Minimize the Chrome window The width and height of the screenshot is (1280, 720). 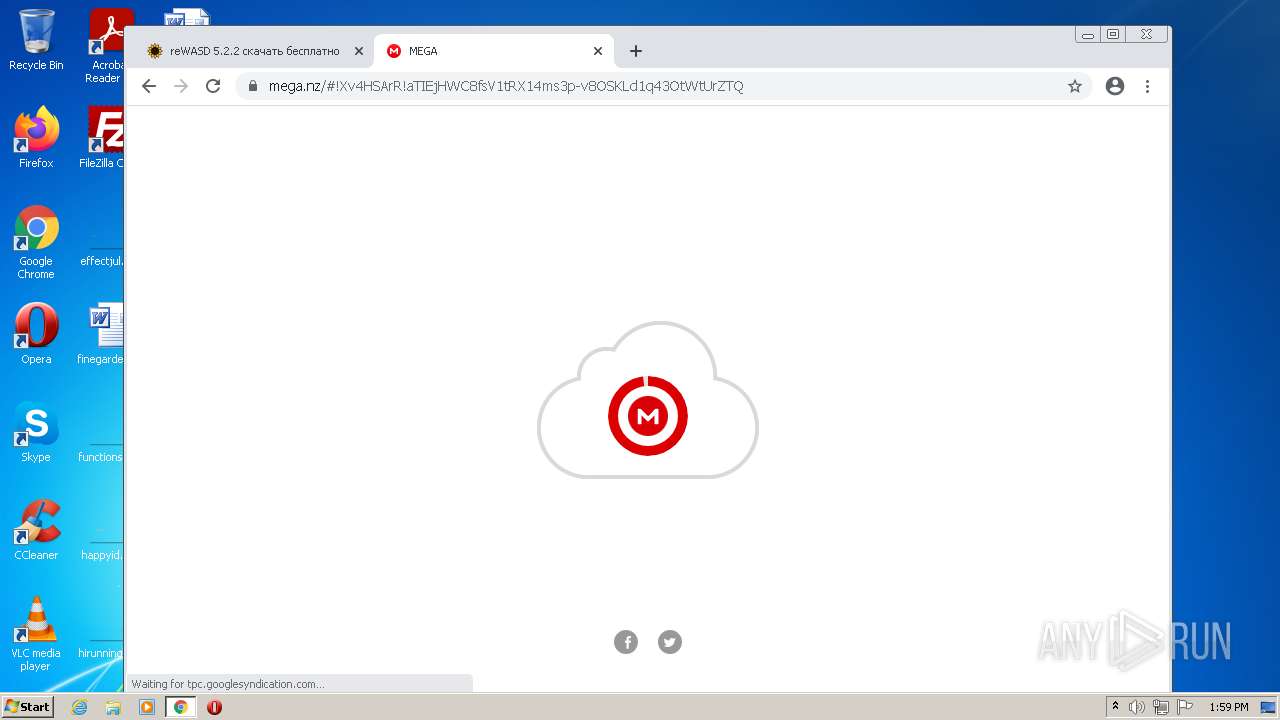[1088, 34]
